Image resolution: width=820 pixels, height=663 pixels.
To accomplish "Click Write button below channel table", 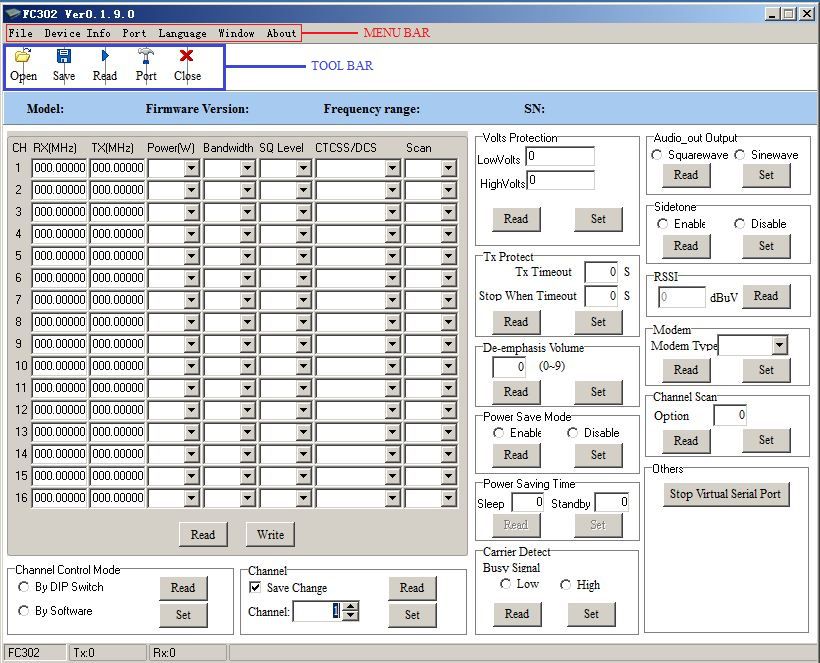I will pyautogui.click(x=270, y=534).
